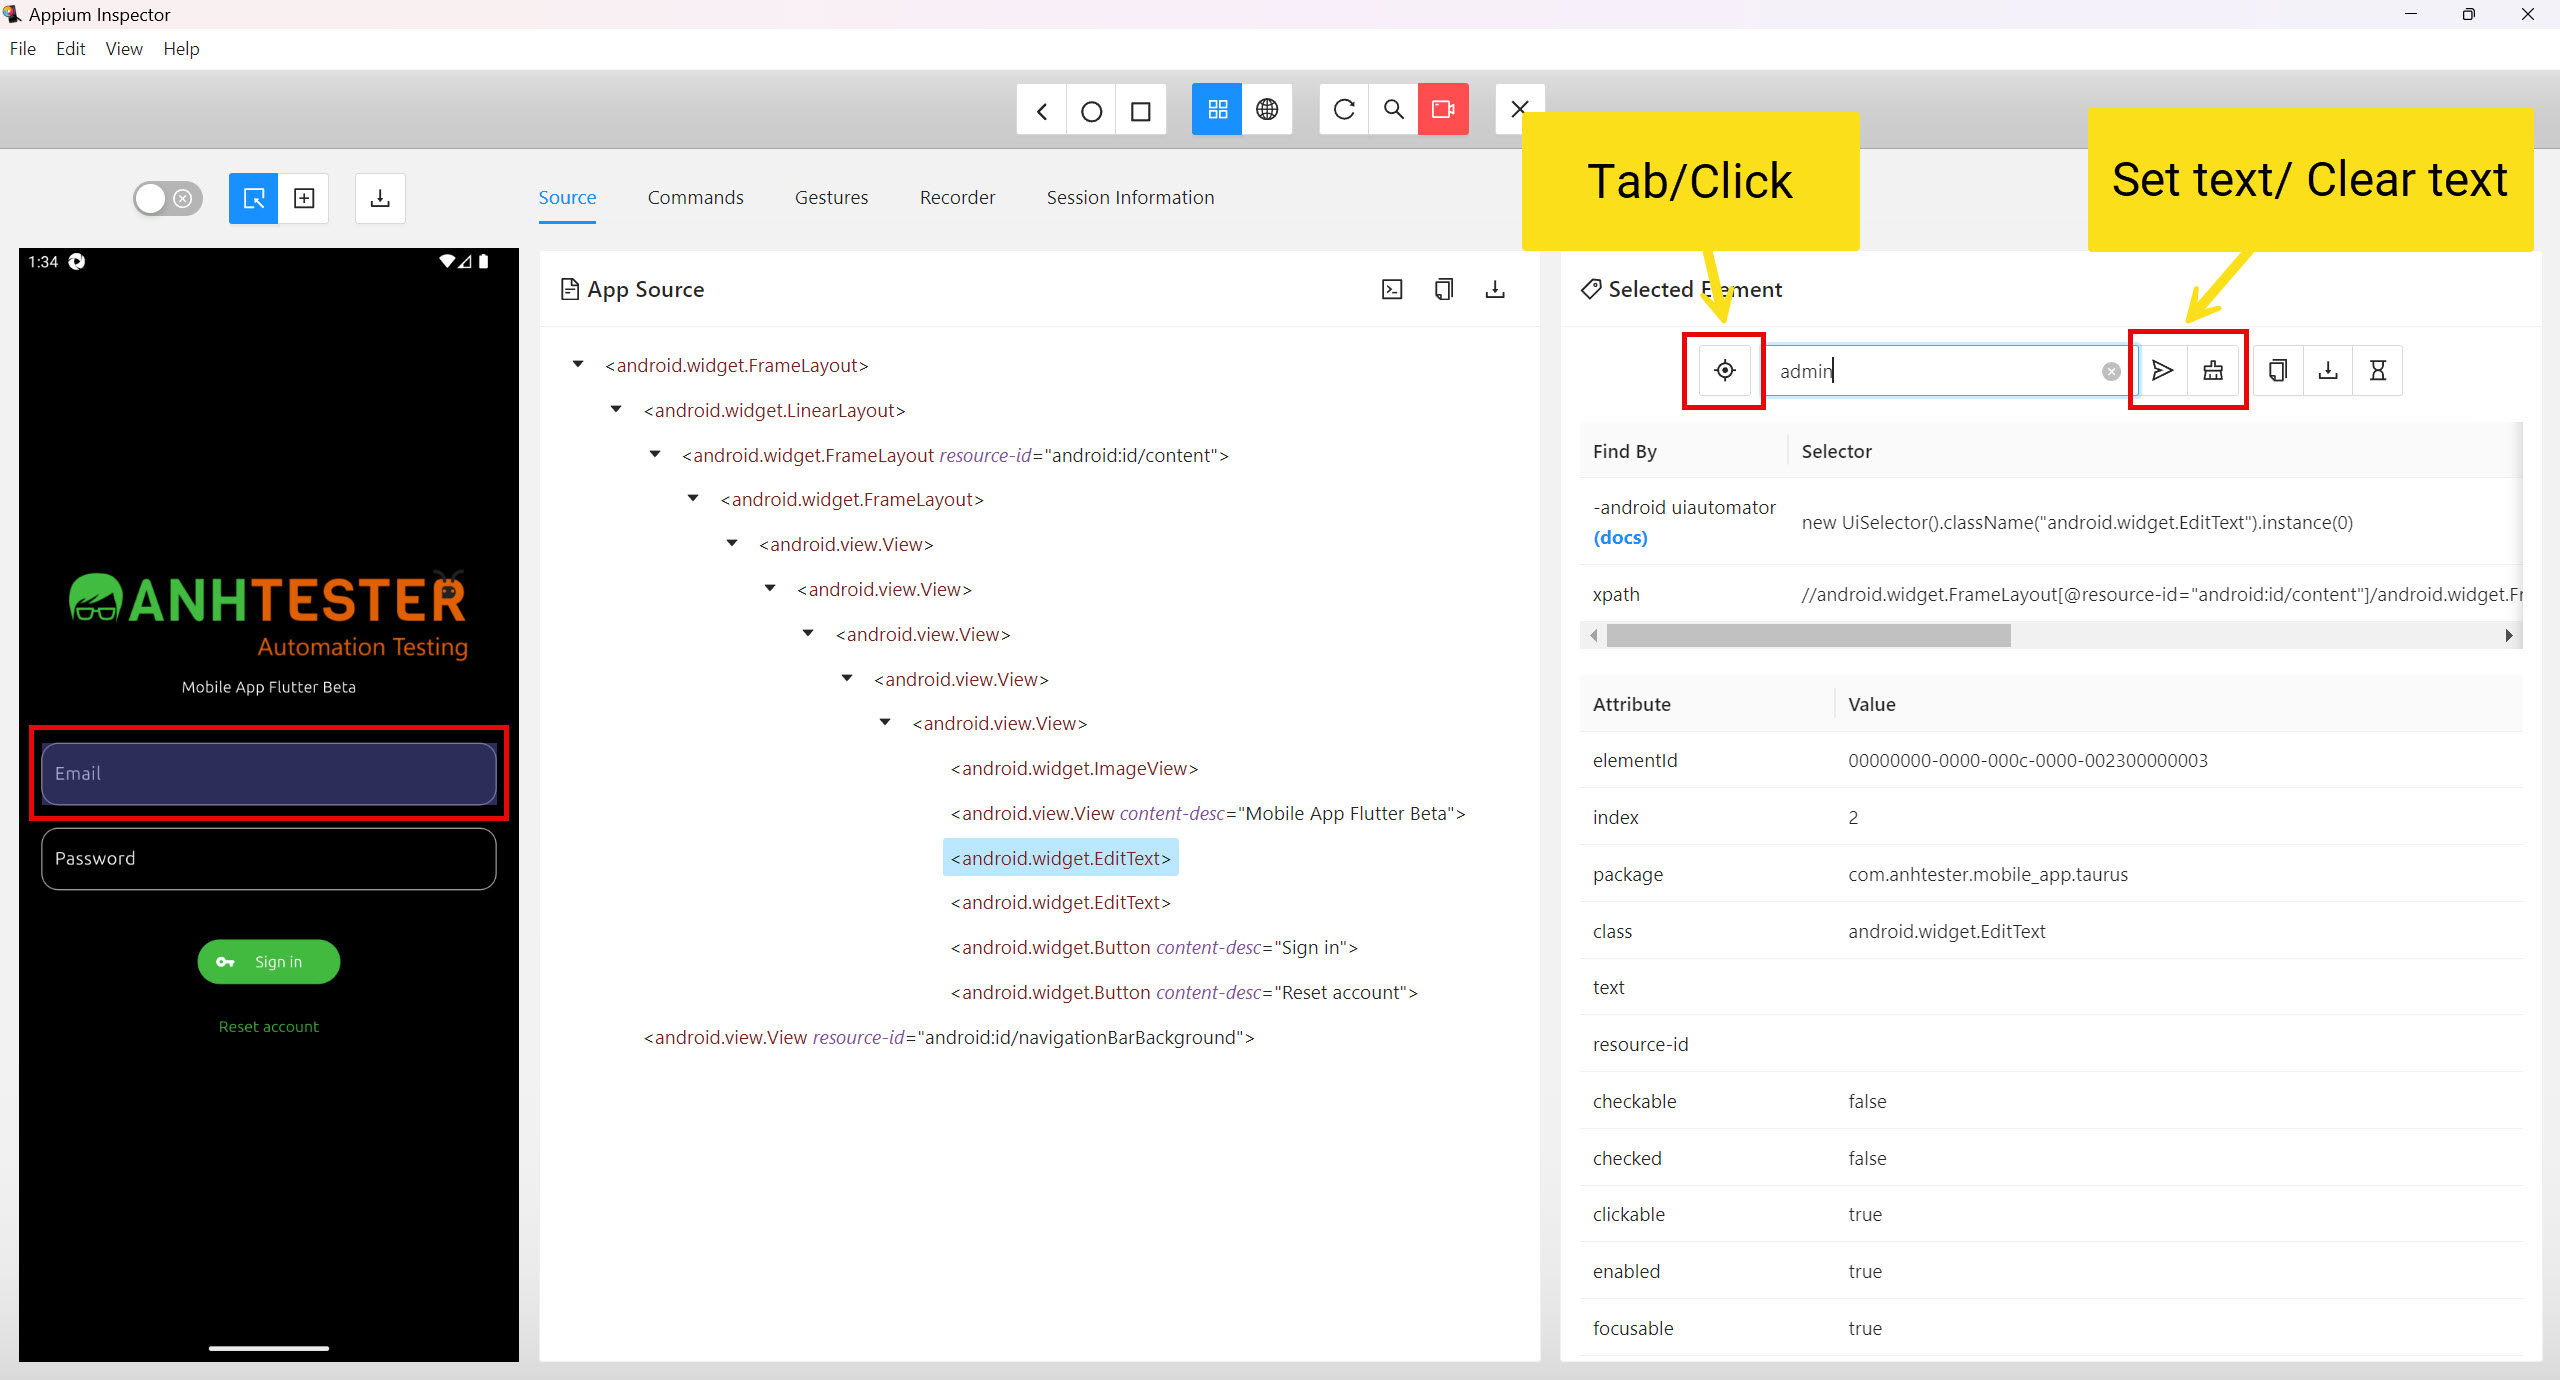Open the View menu
Screen dimensions: 2560x1380
coord(124,49)
